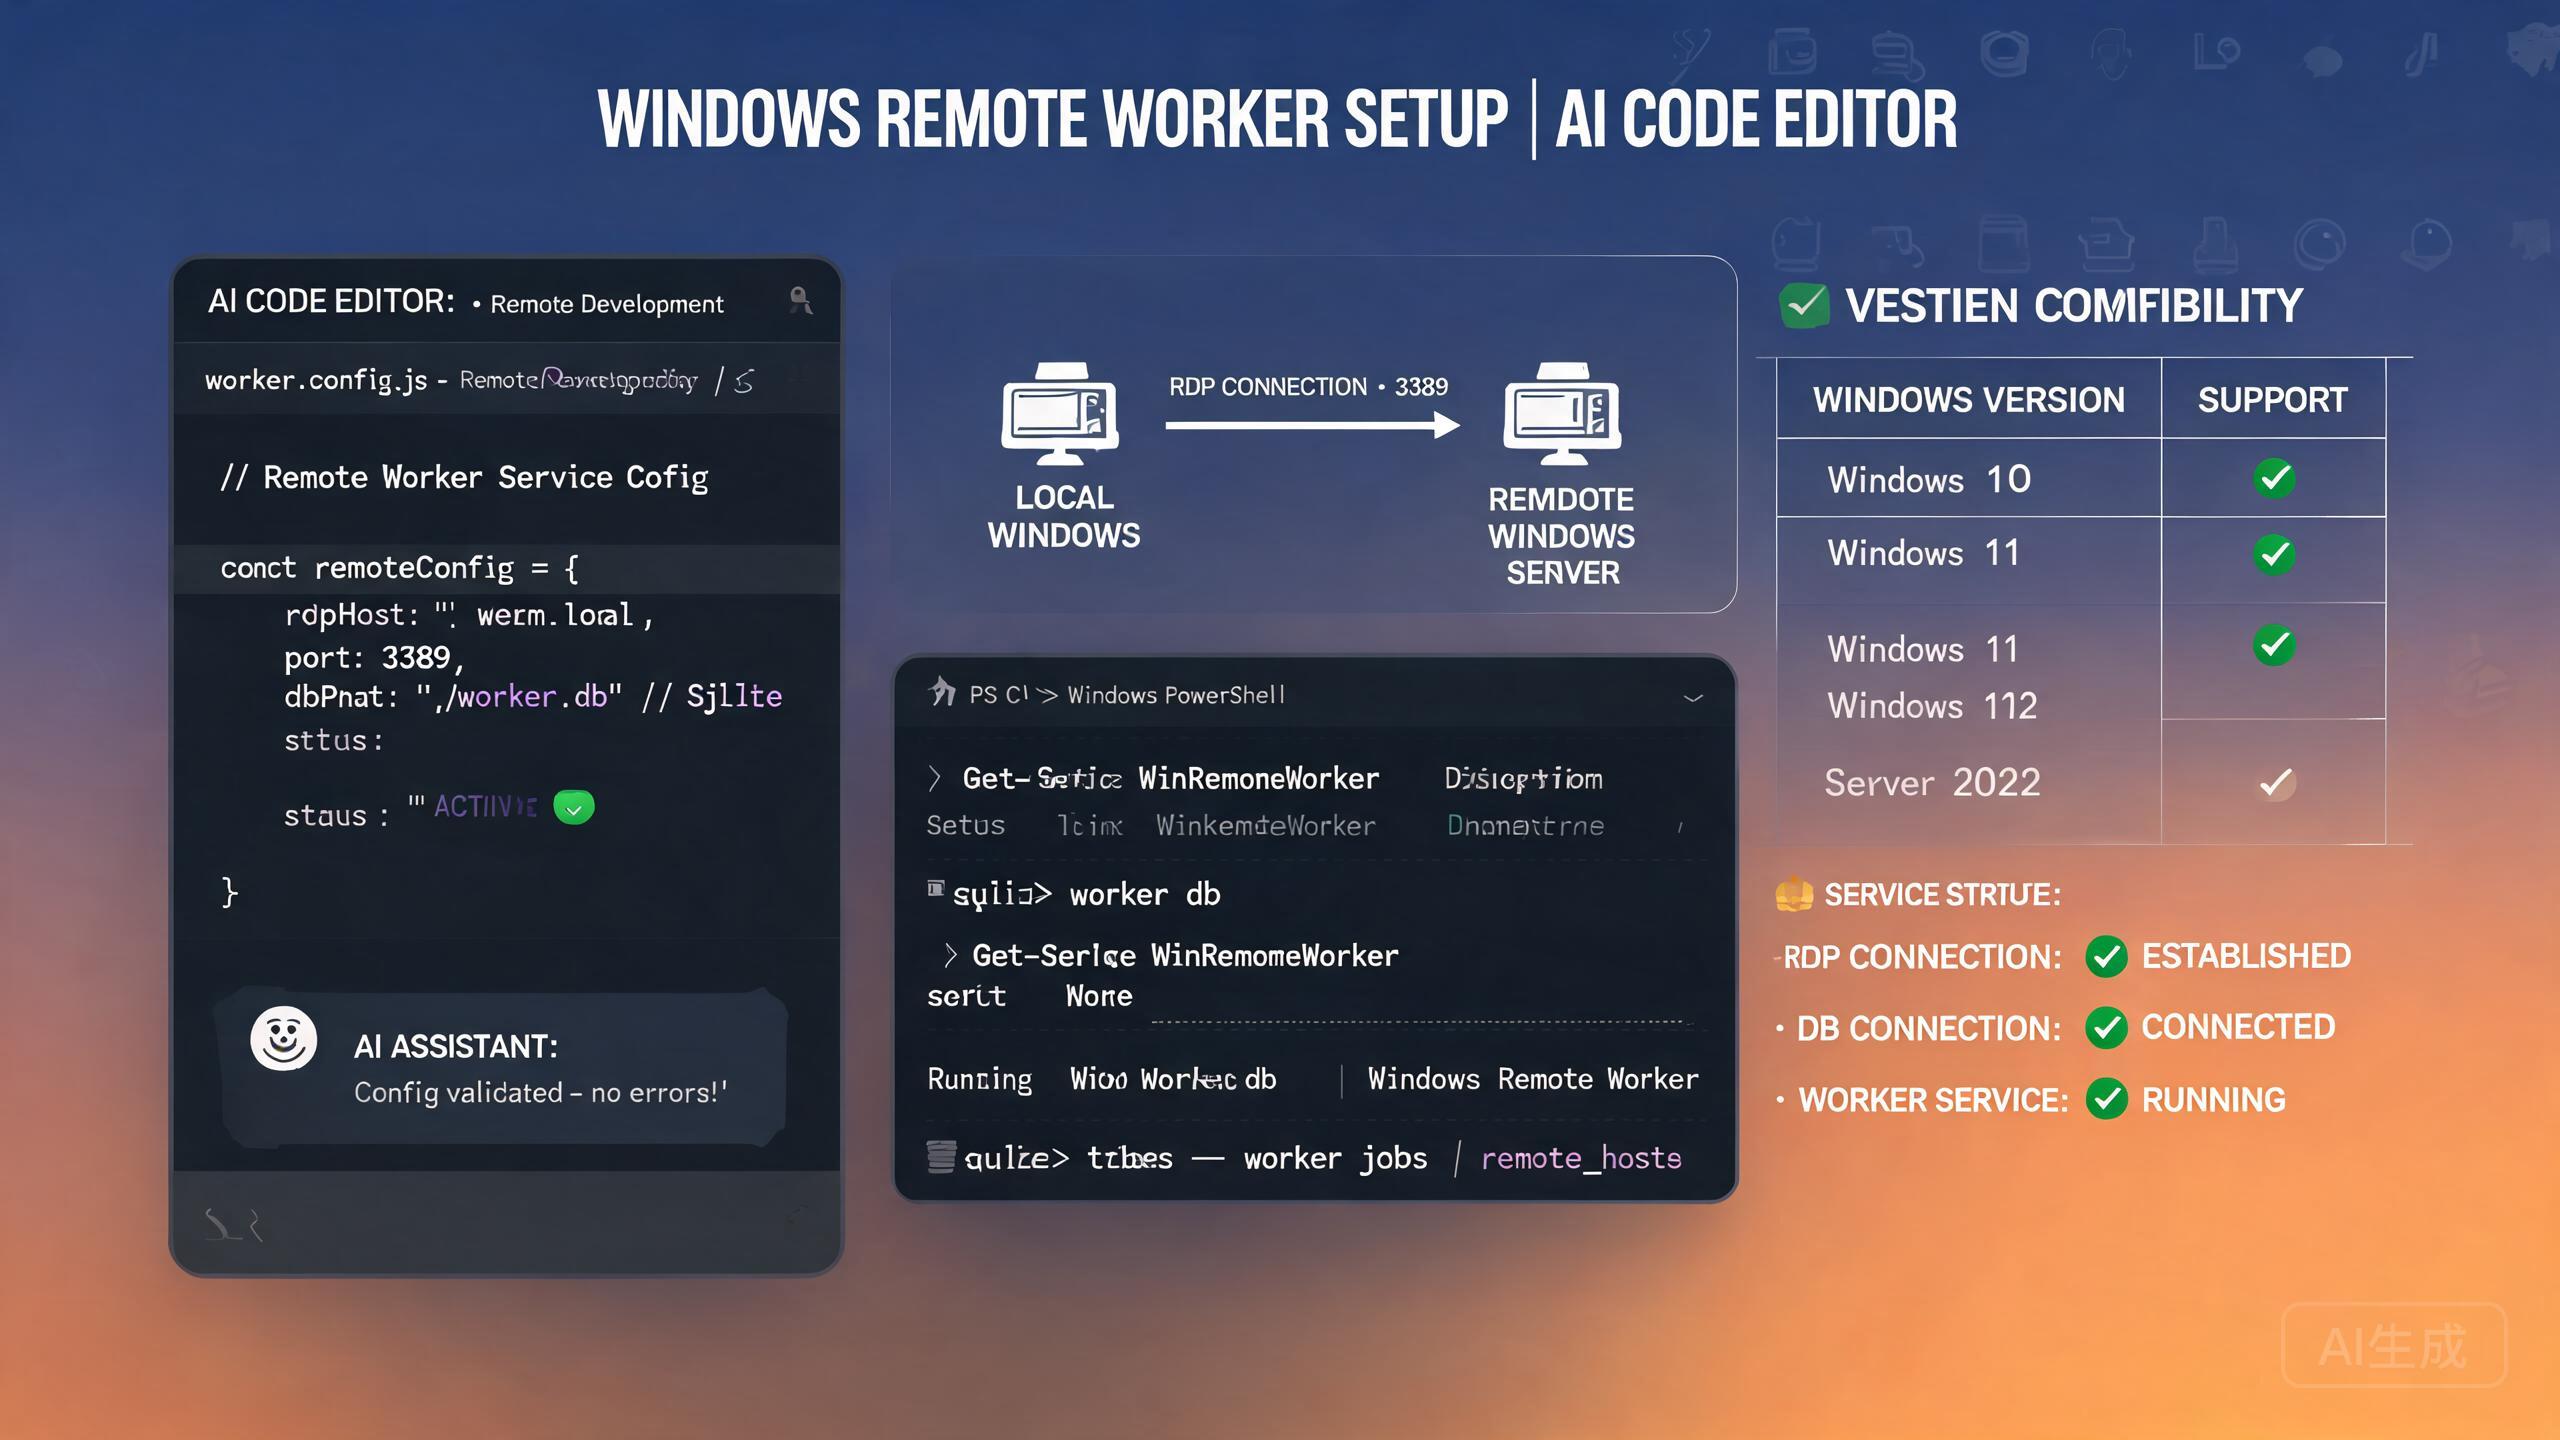The height and width of the screenshot is (1440, 2560).
Task: Click the database icon beside tables command
Action: tap(940, 1157)
